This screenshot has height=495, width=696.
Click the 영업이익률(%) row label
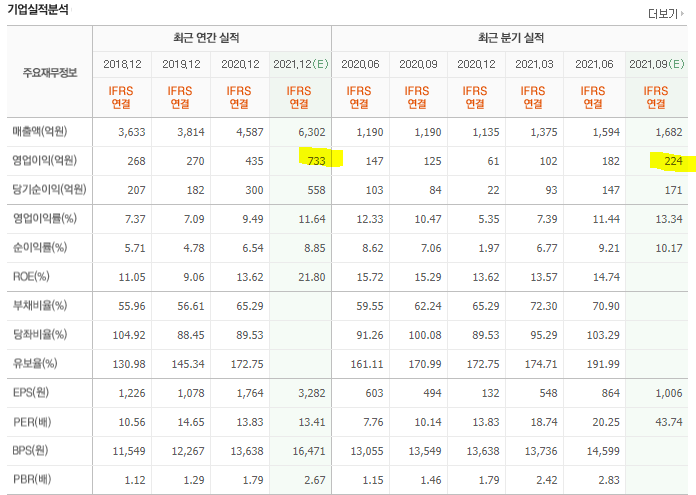pyautogui.click(x=44, y=218)
